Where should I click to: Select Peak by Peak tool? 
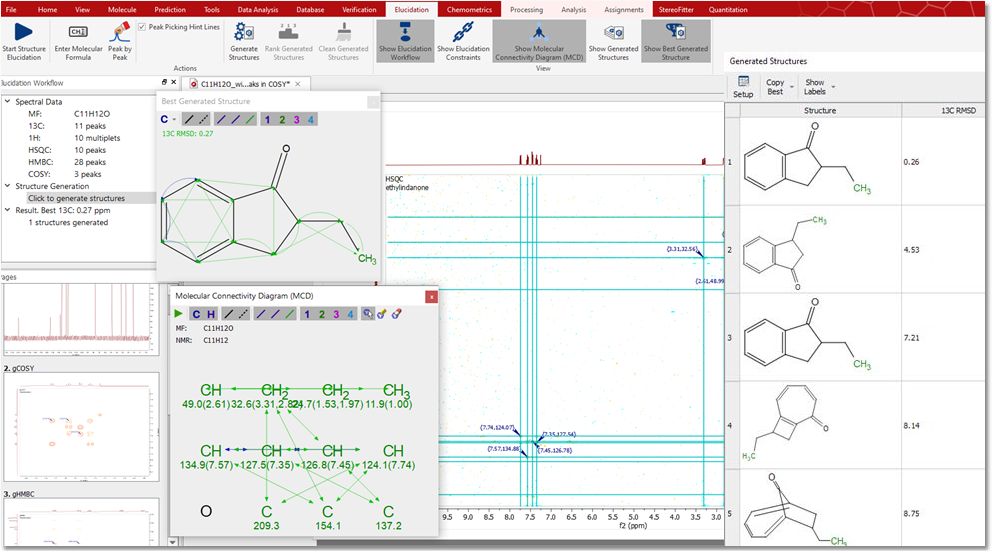coord(120,42)
